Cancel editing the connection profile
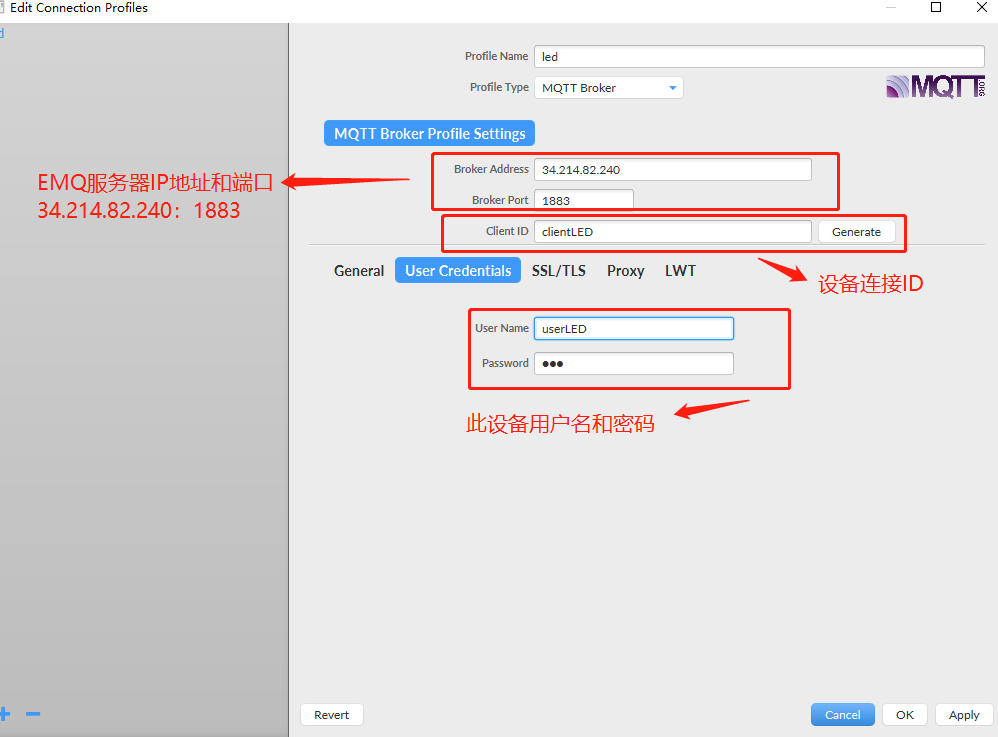This screenshot has width=998, height=737. [842, 714]
